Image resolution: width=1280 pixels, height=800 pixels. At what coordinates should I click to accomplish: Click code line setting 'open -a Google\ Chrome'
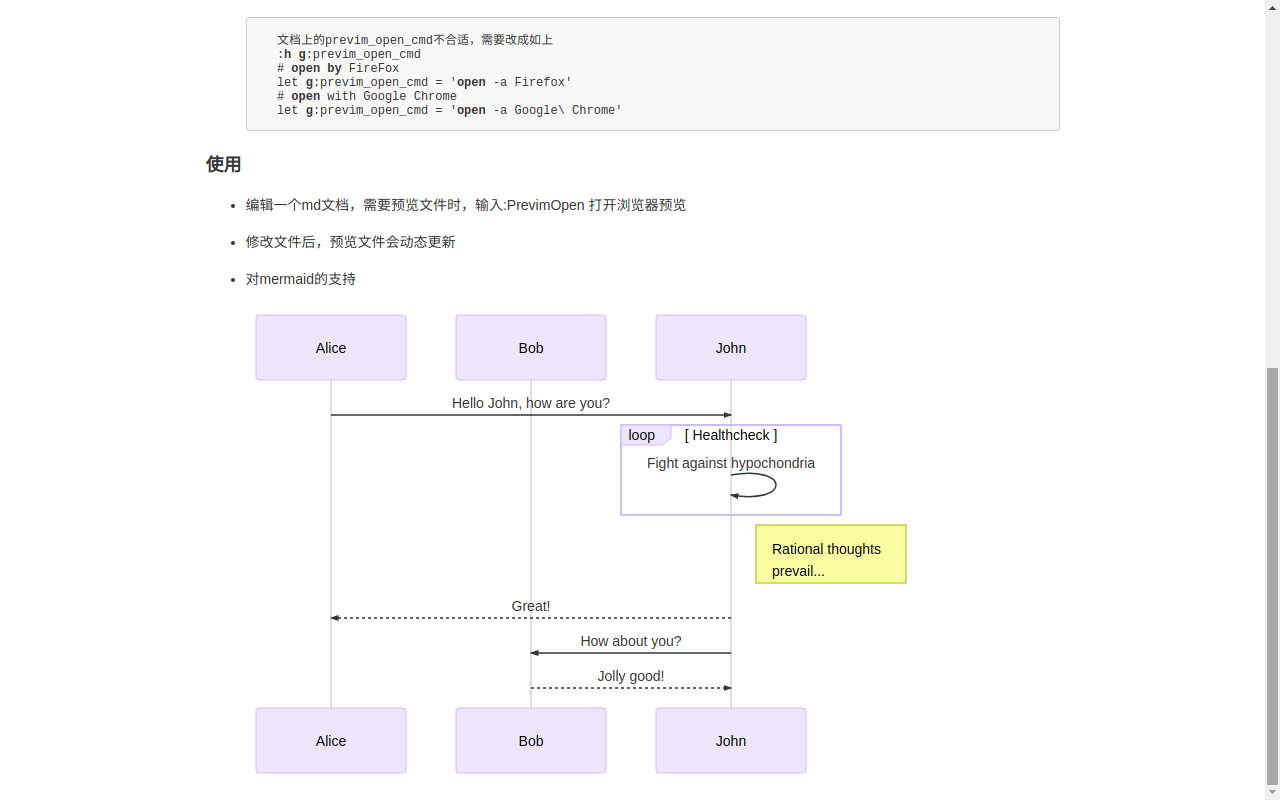pos(450,110)
